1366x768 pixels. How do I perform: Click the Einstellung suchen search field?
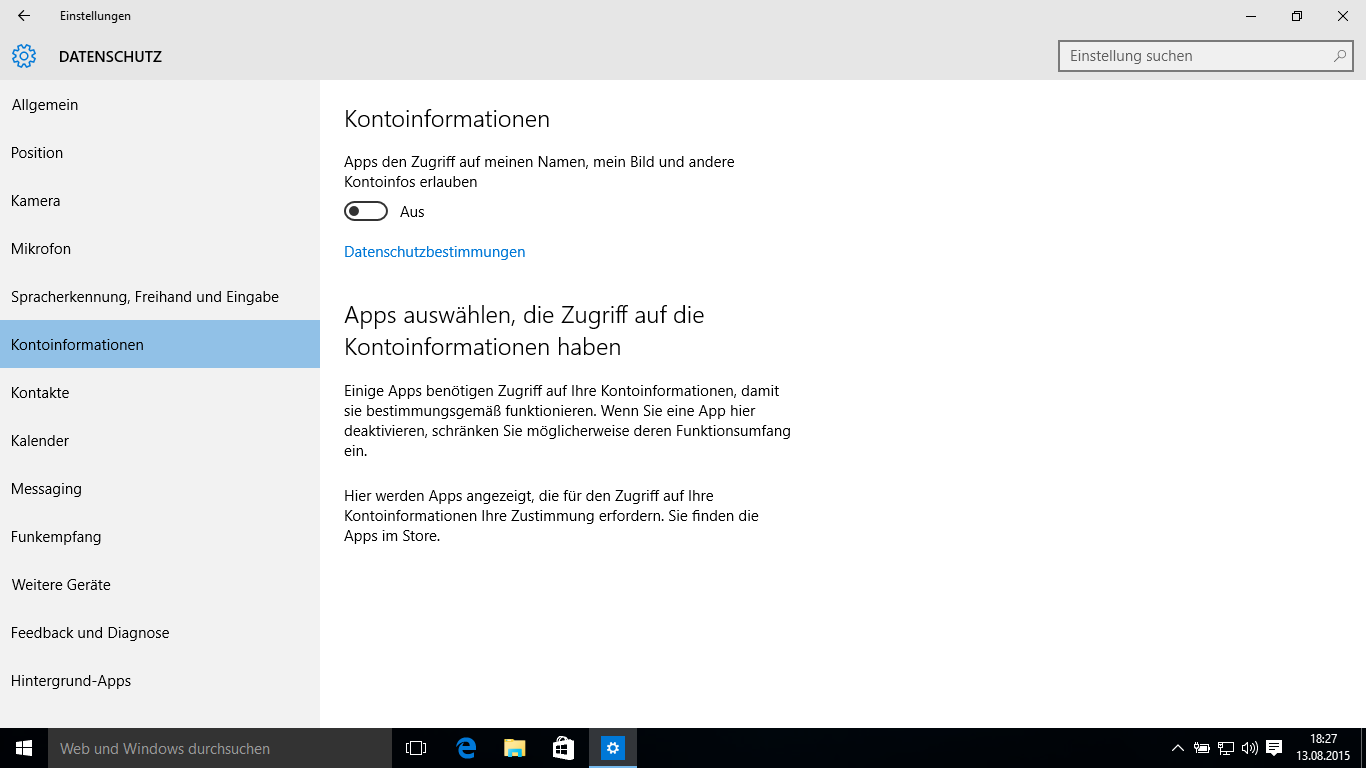[1195, 56]
